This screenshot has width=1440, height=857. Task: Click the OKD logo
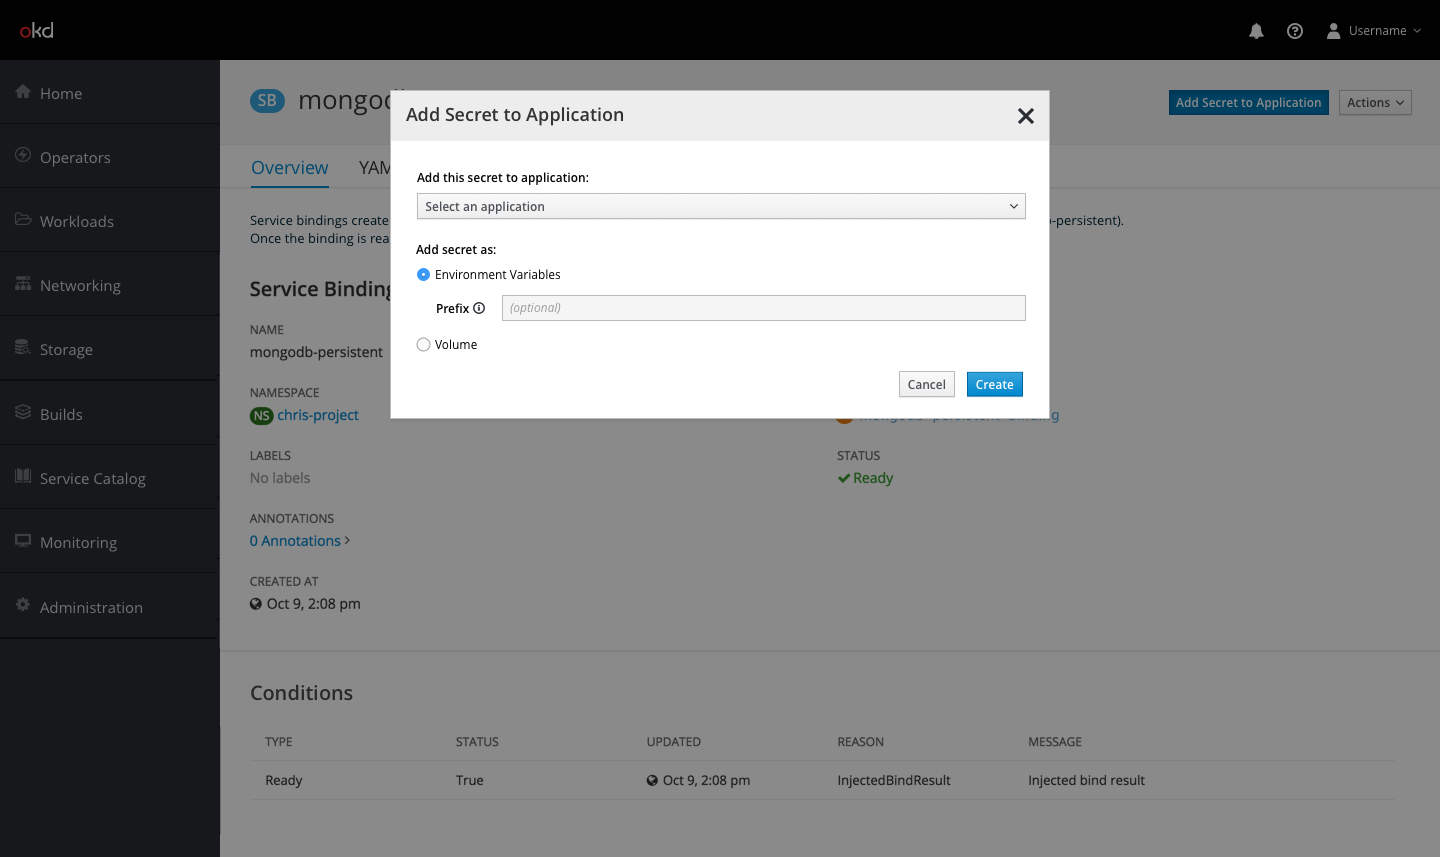tap(37, 30)
